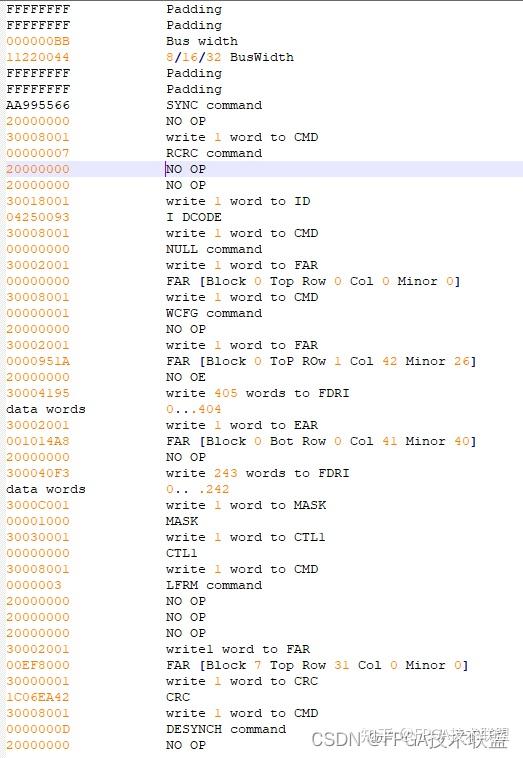The width and height of the screenshot is (523, 758).
Task: Select the 'I DCODE' label
Action: point(194,217)
